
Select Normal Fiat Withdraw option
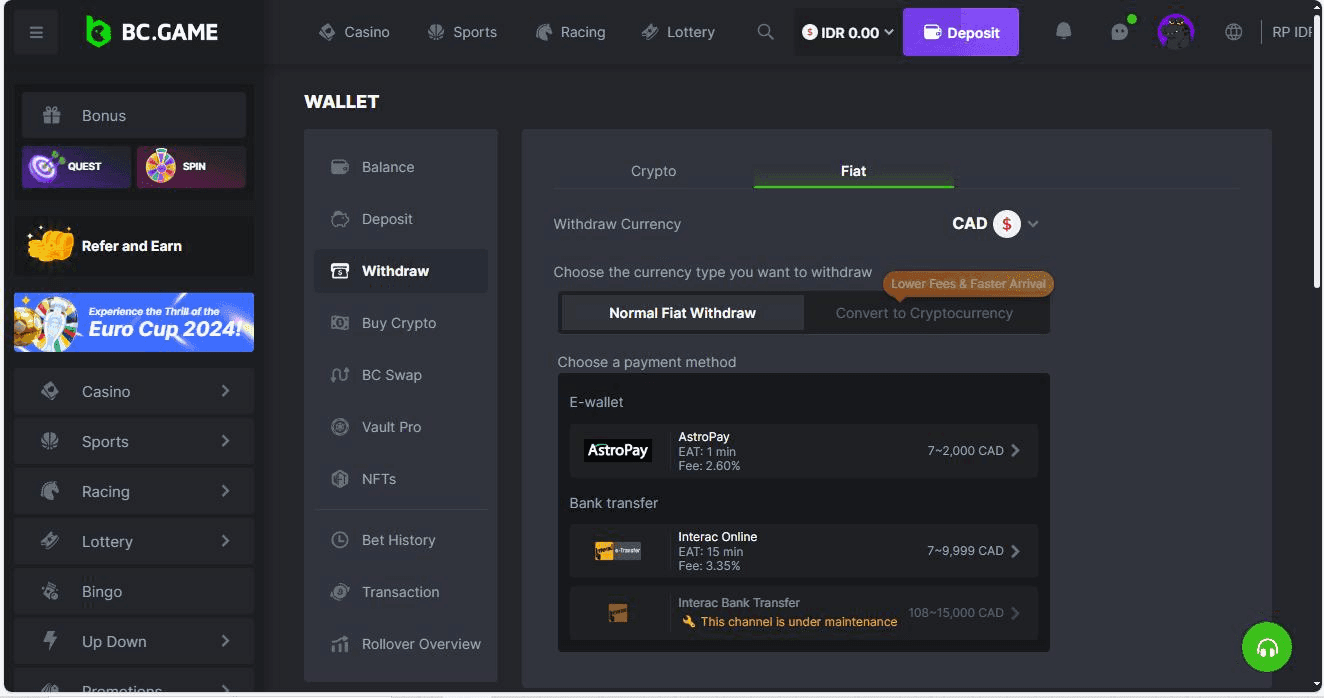pos(682,313)
